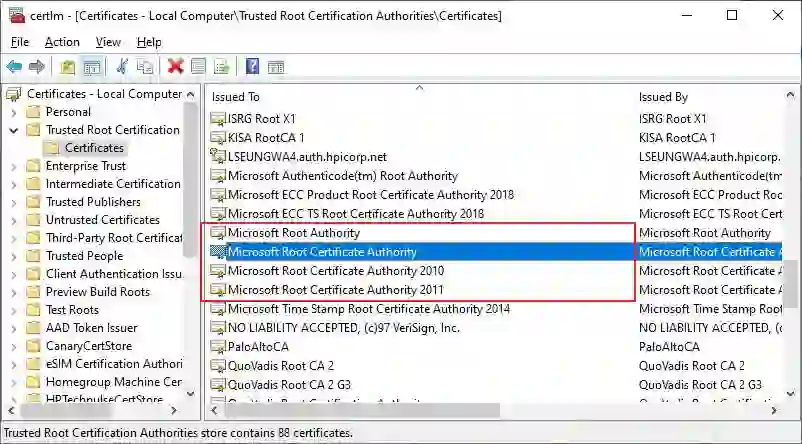Click the red Delete X icon

175,66
